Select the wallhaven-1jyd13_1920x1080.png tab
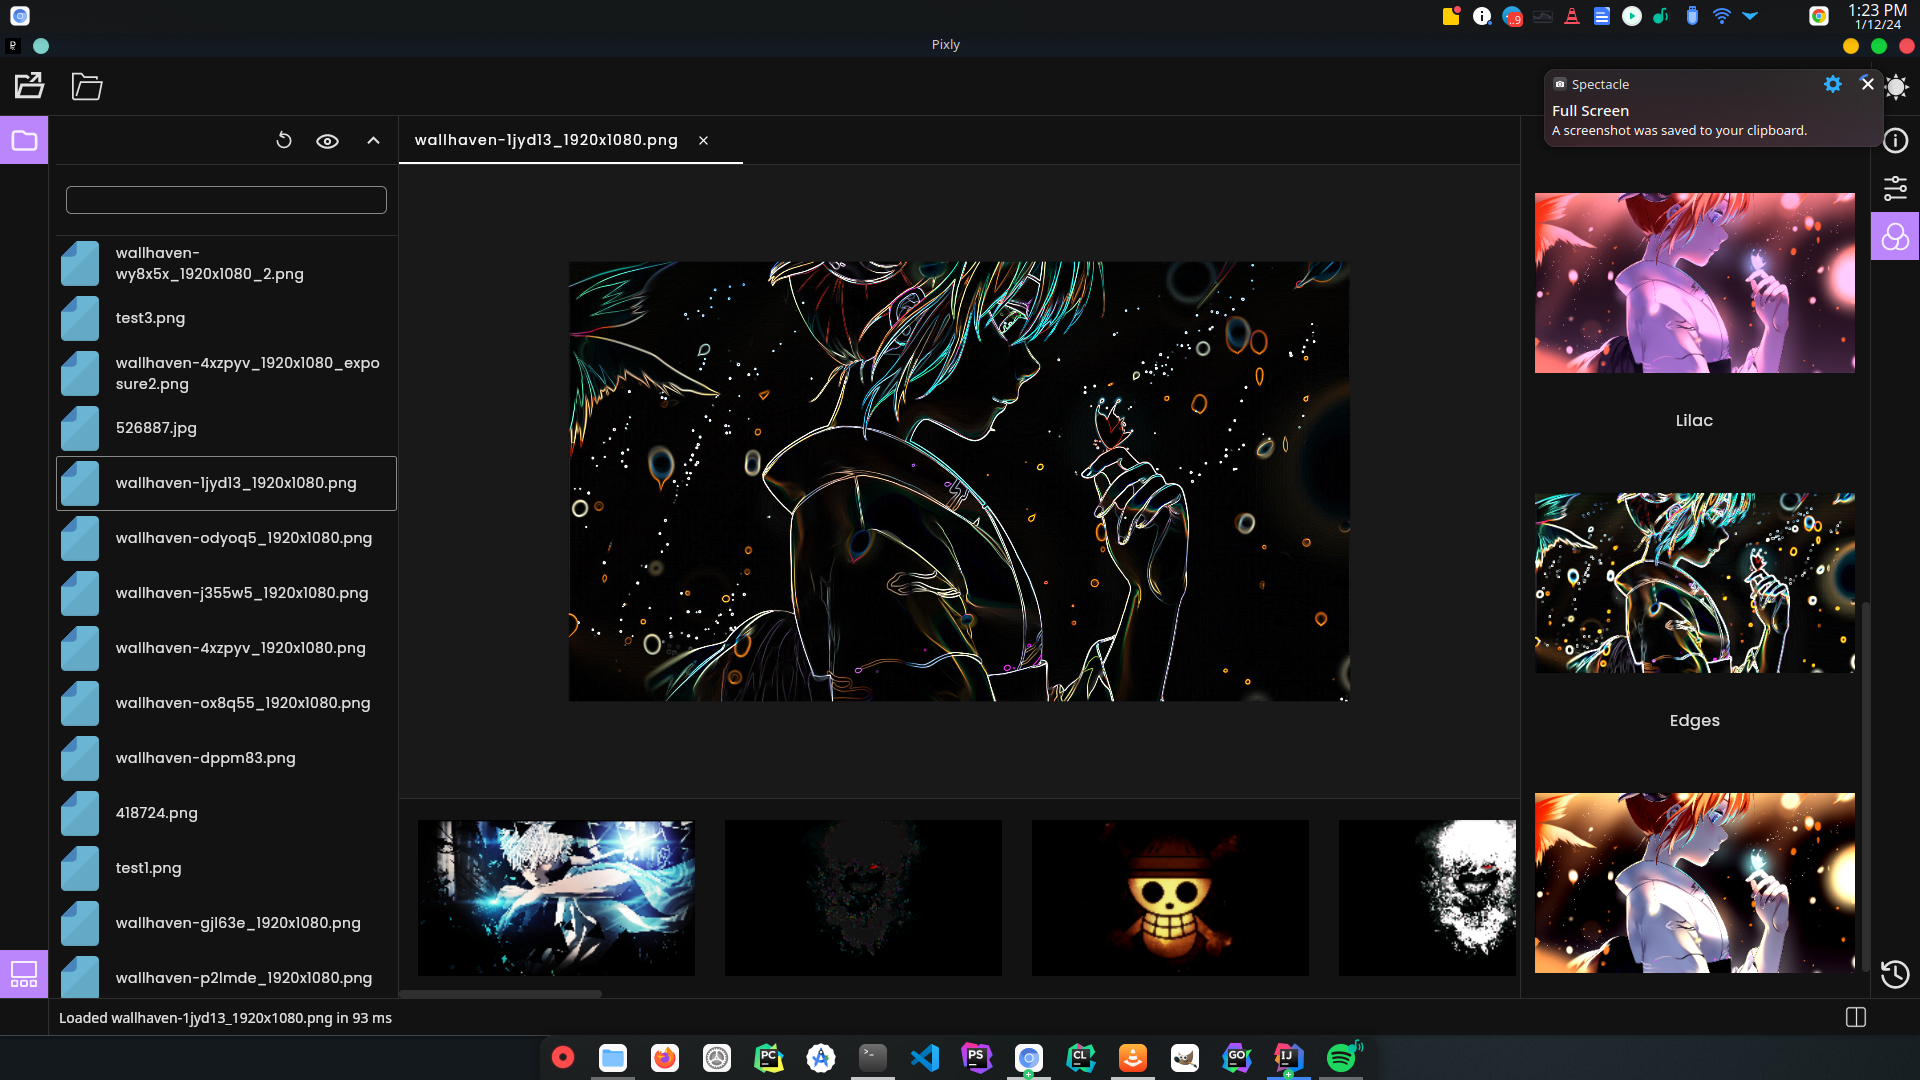 pos(546,140)
